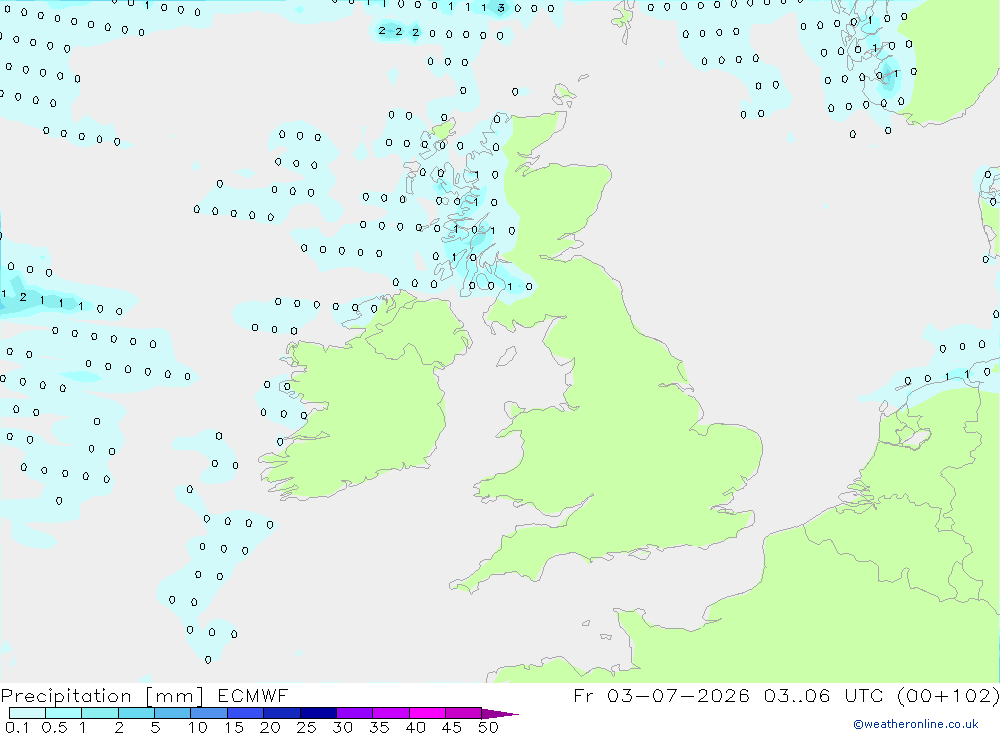The image size is (1000, 733).
Task: Click the '03..06 UTC' time range text
Action: (821, 696)
